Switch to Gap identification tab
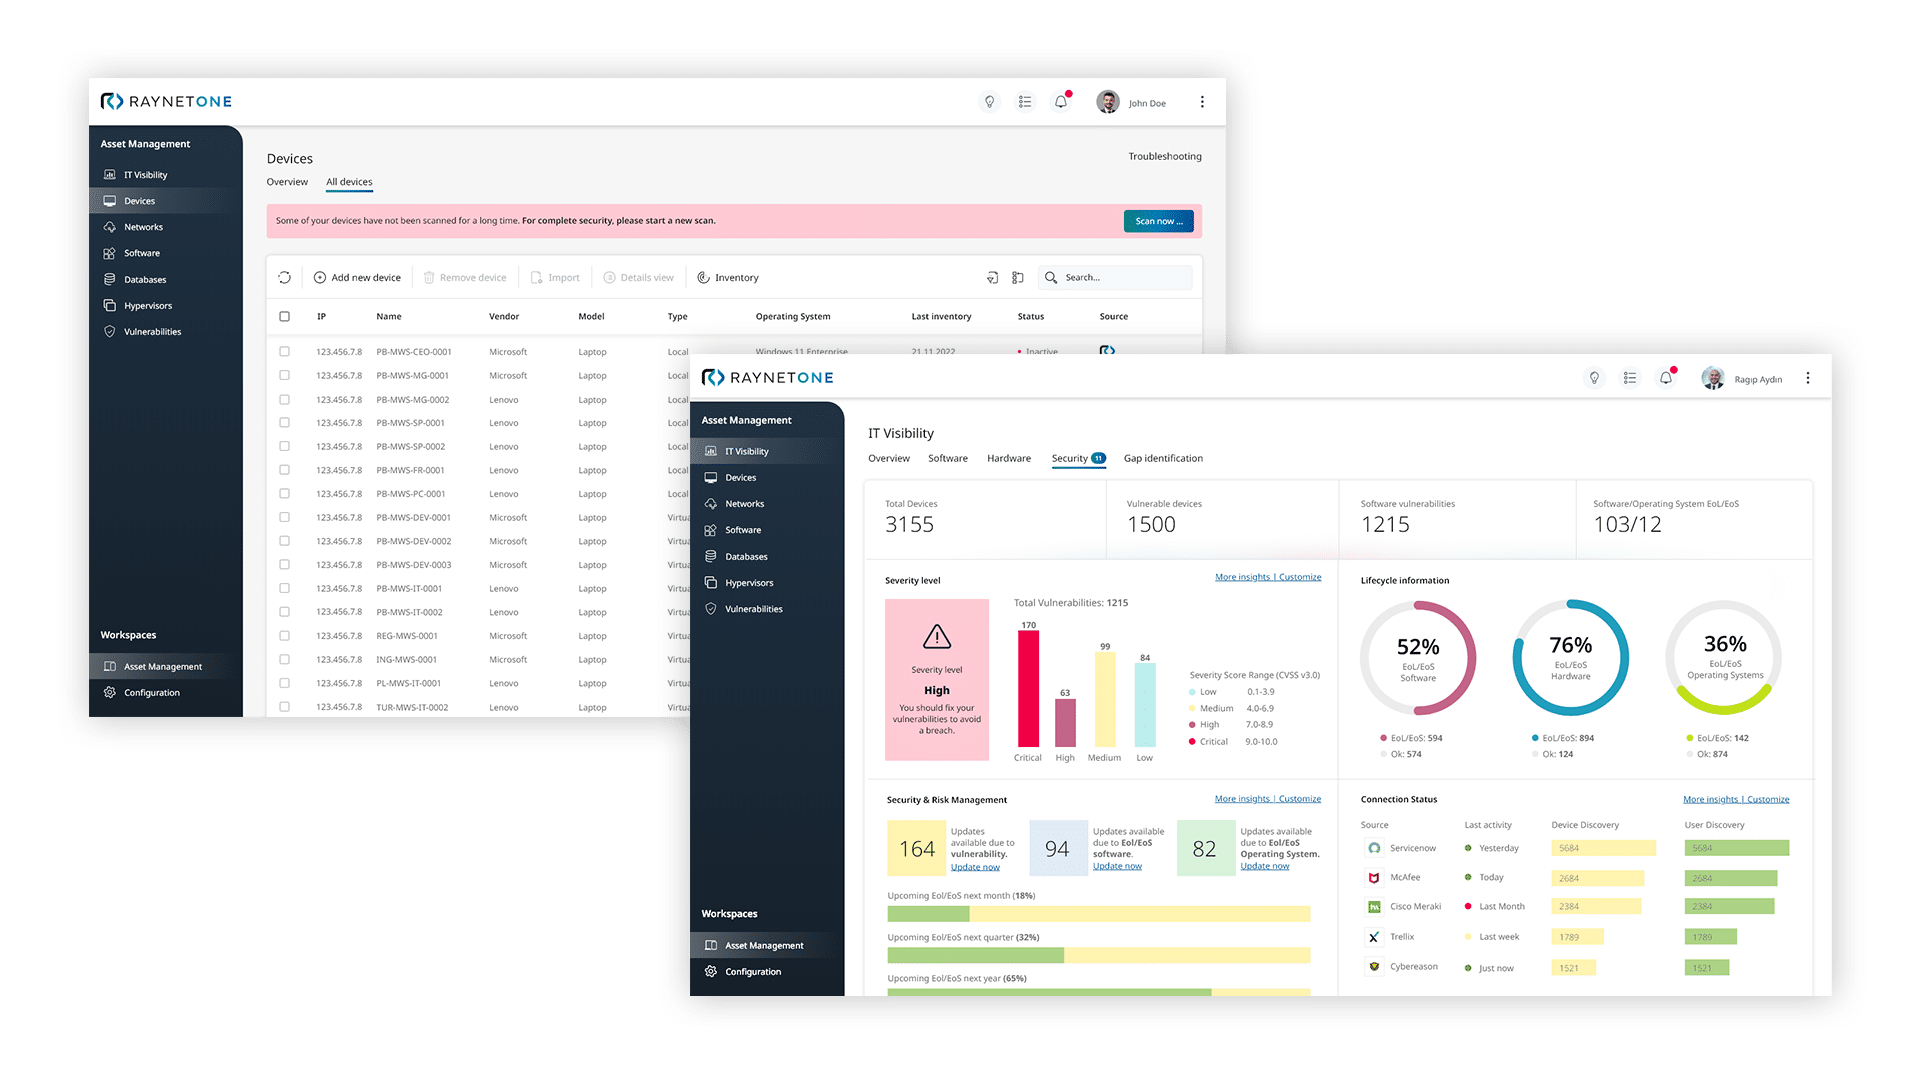 point(1163,459)
